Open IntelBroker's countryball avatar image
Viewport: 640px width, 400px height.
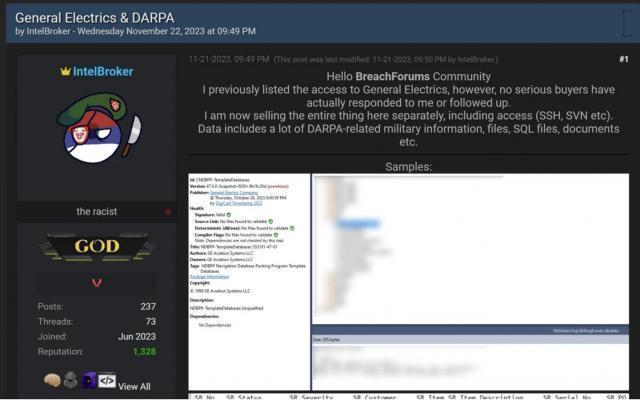click(x=97, y=140)
